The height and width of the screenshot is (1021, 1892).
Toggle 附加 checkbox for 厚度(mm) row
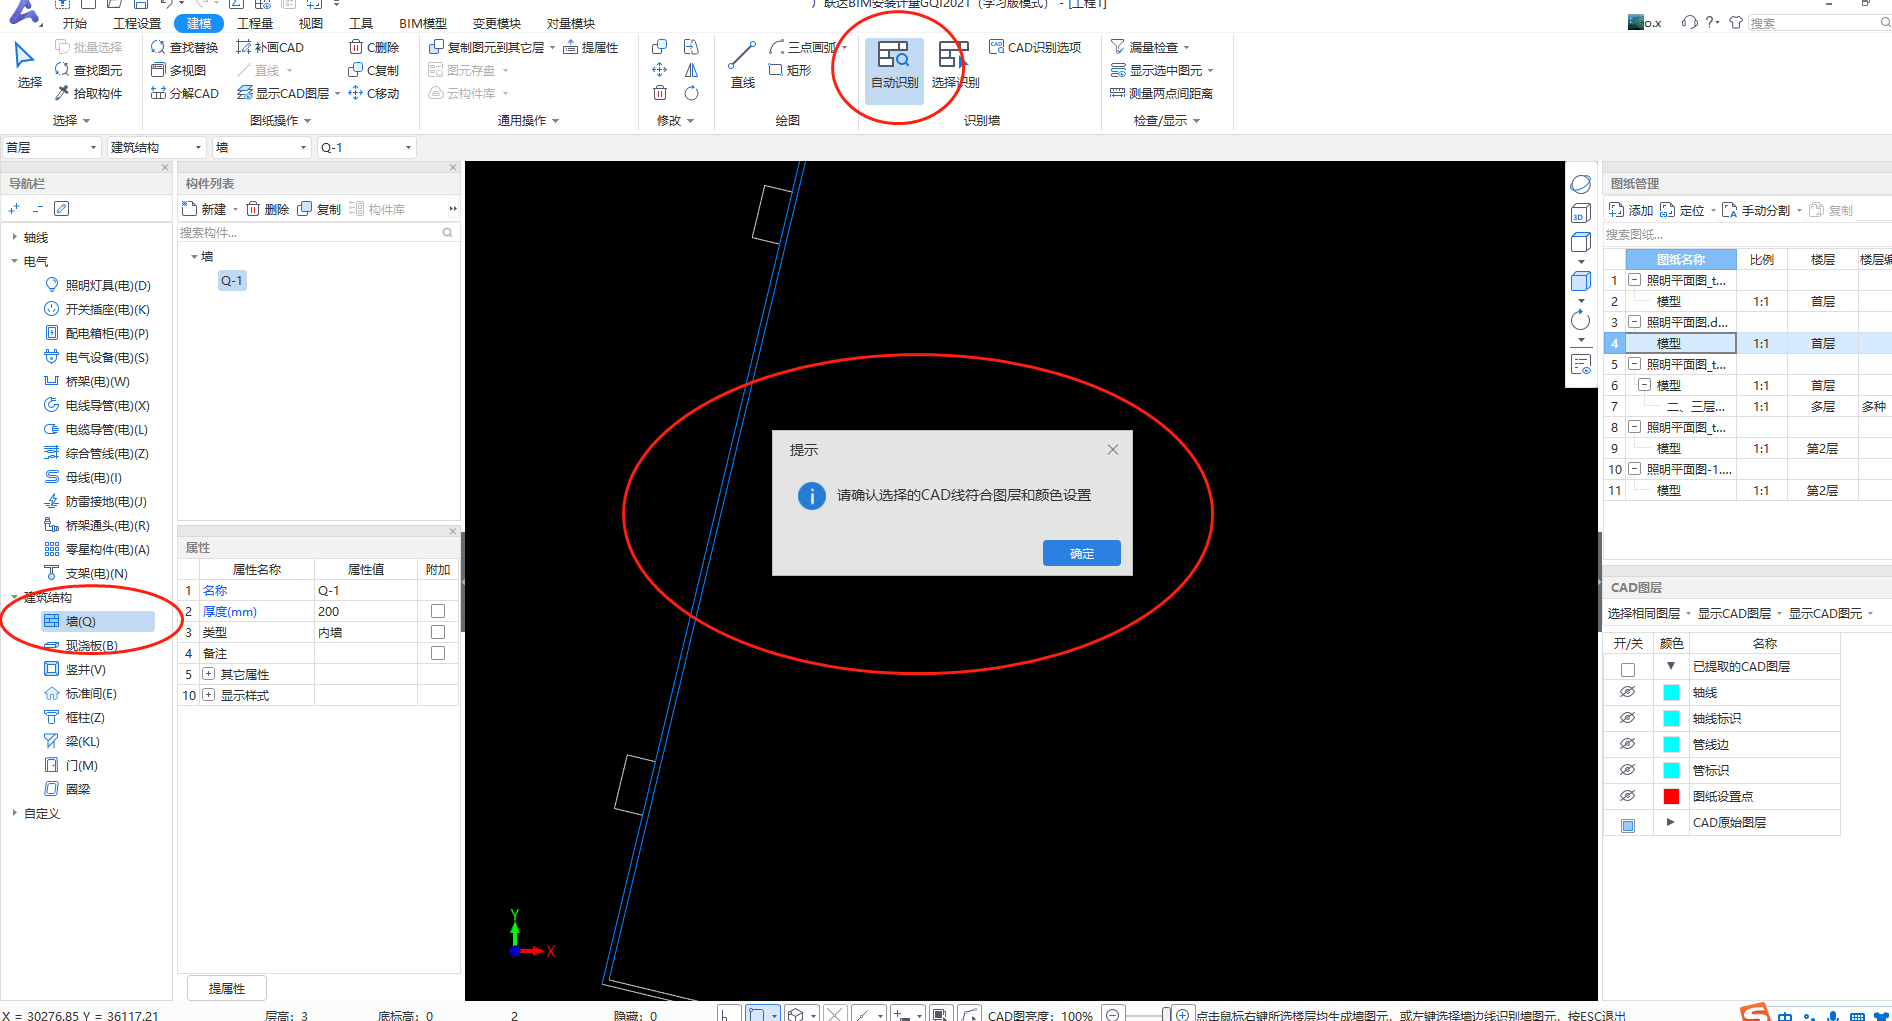437,611
